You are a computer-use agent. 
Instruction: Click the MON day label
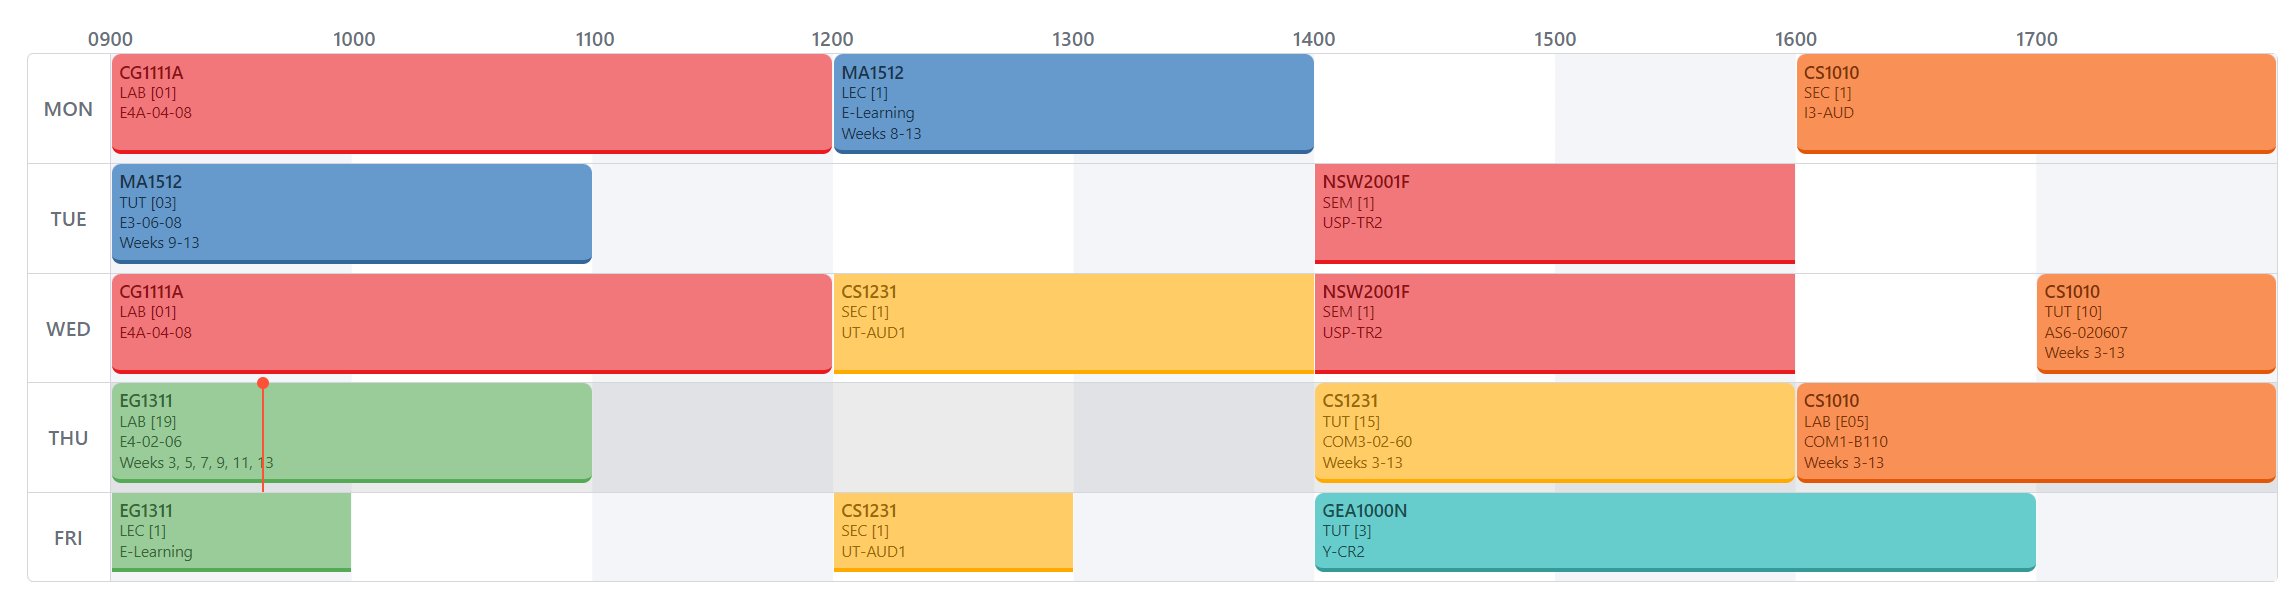click(x=68, y=109)
